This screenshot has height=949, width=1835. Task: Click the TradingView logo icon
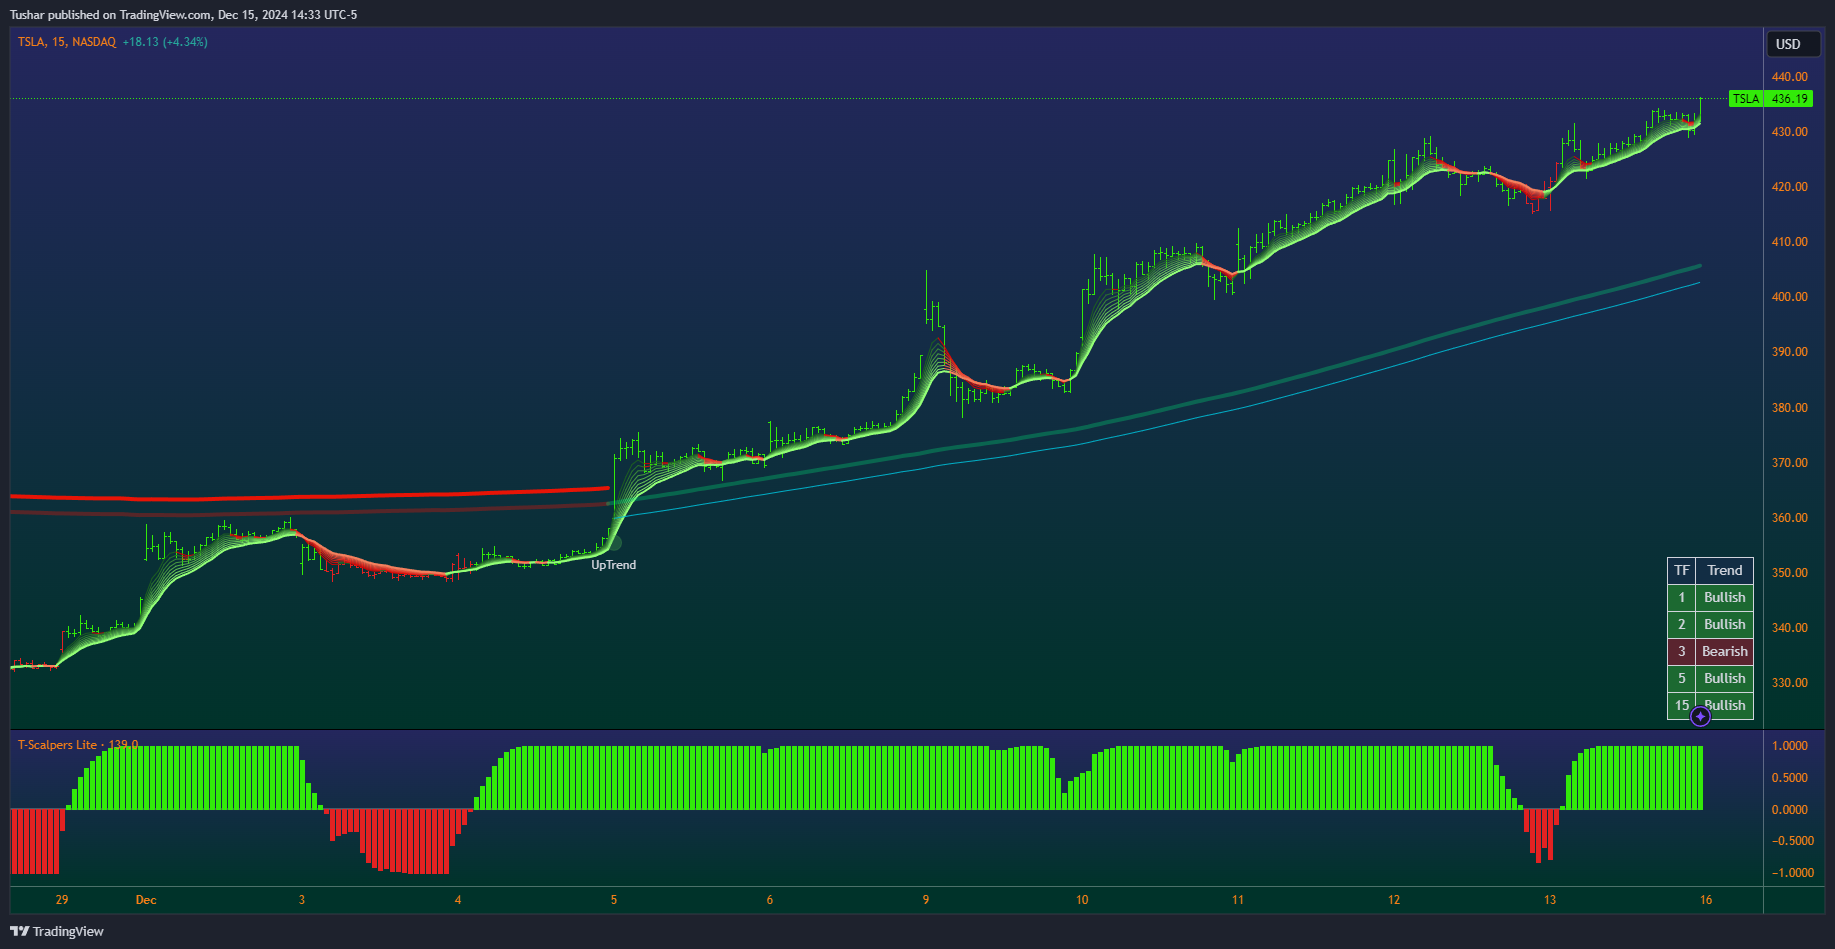[x=19, y=931]
